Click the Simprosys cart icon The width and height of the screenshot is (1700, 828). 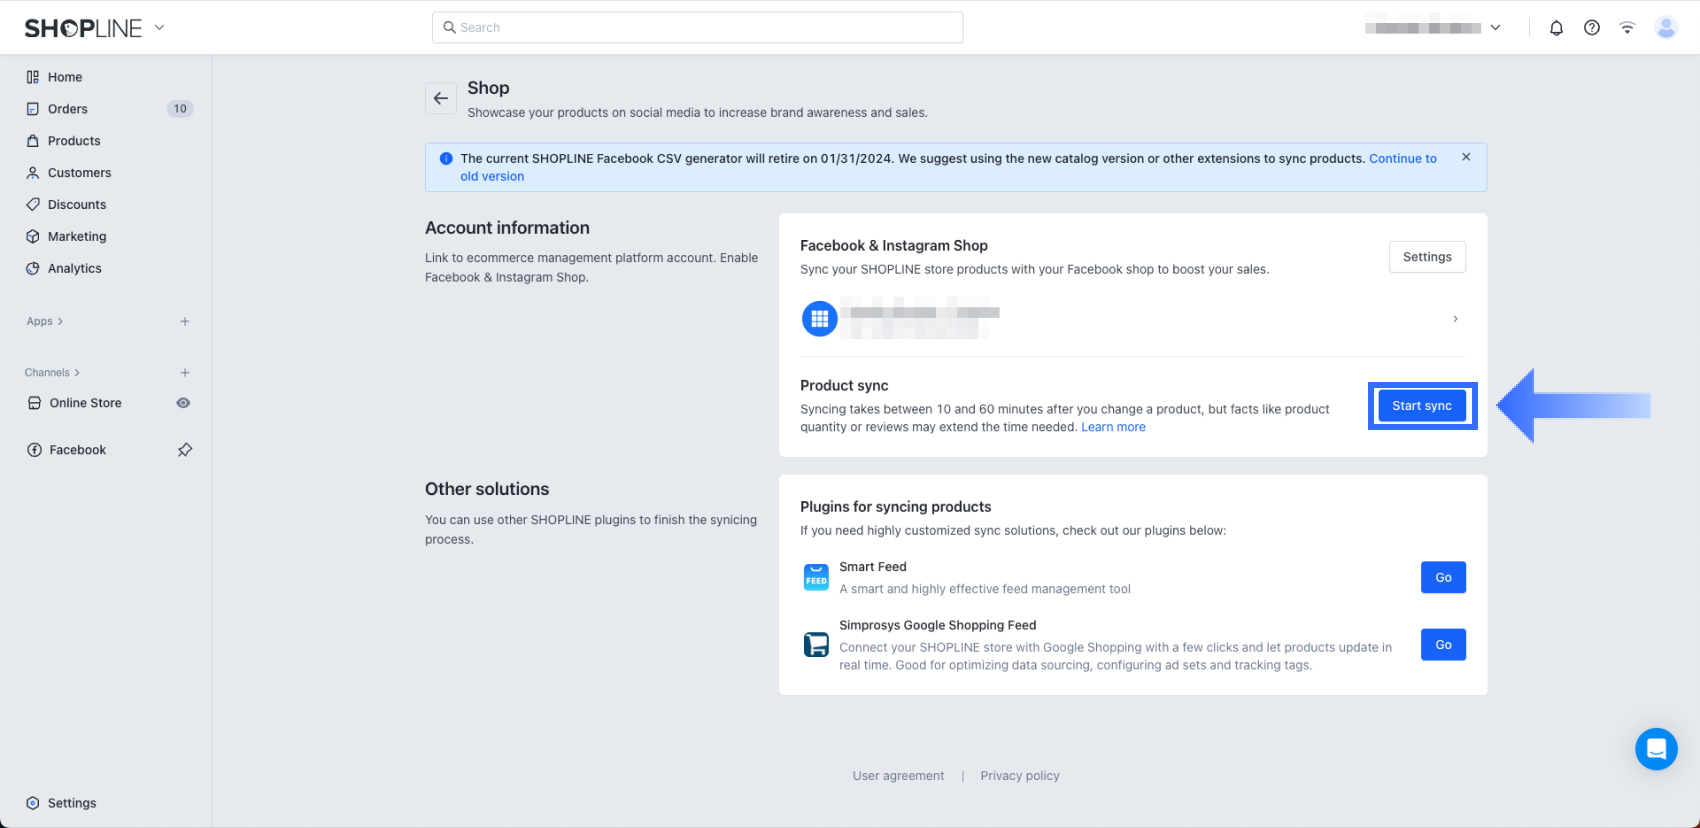(817, 645)
